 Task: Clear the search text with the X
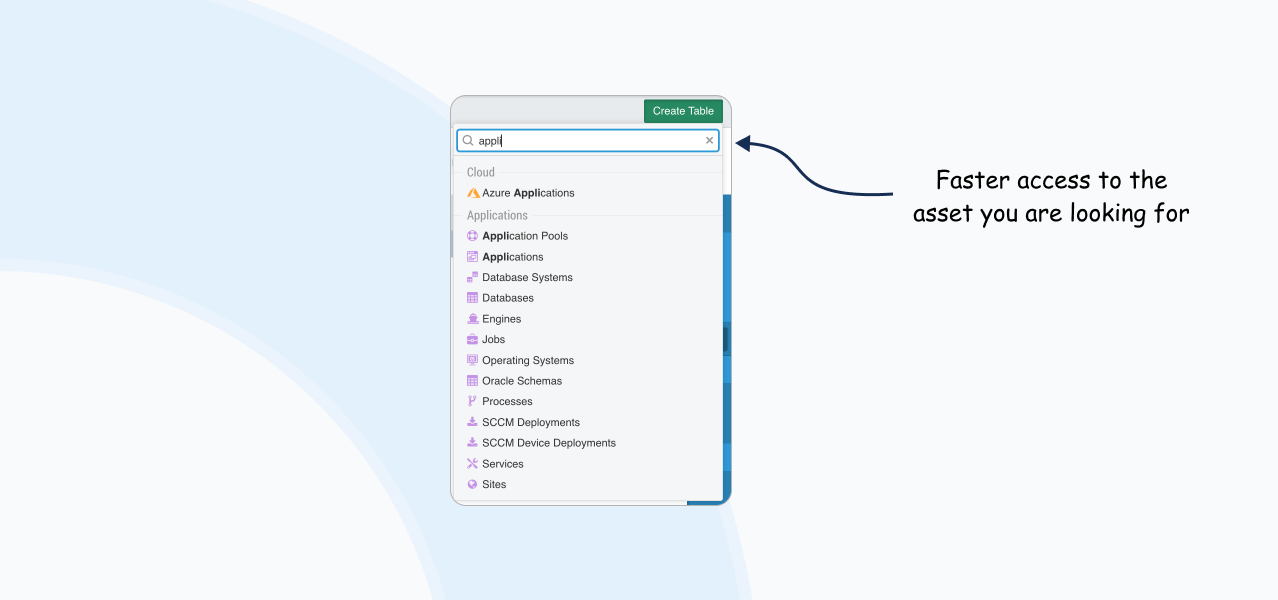(710, 141)
